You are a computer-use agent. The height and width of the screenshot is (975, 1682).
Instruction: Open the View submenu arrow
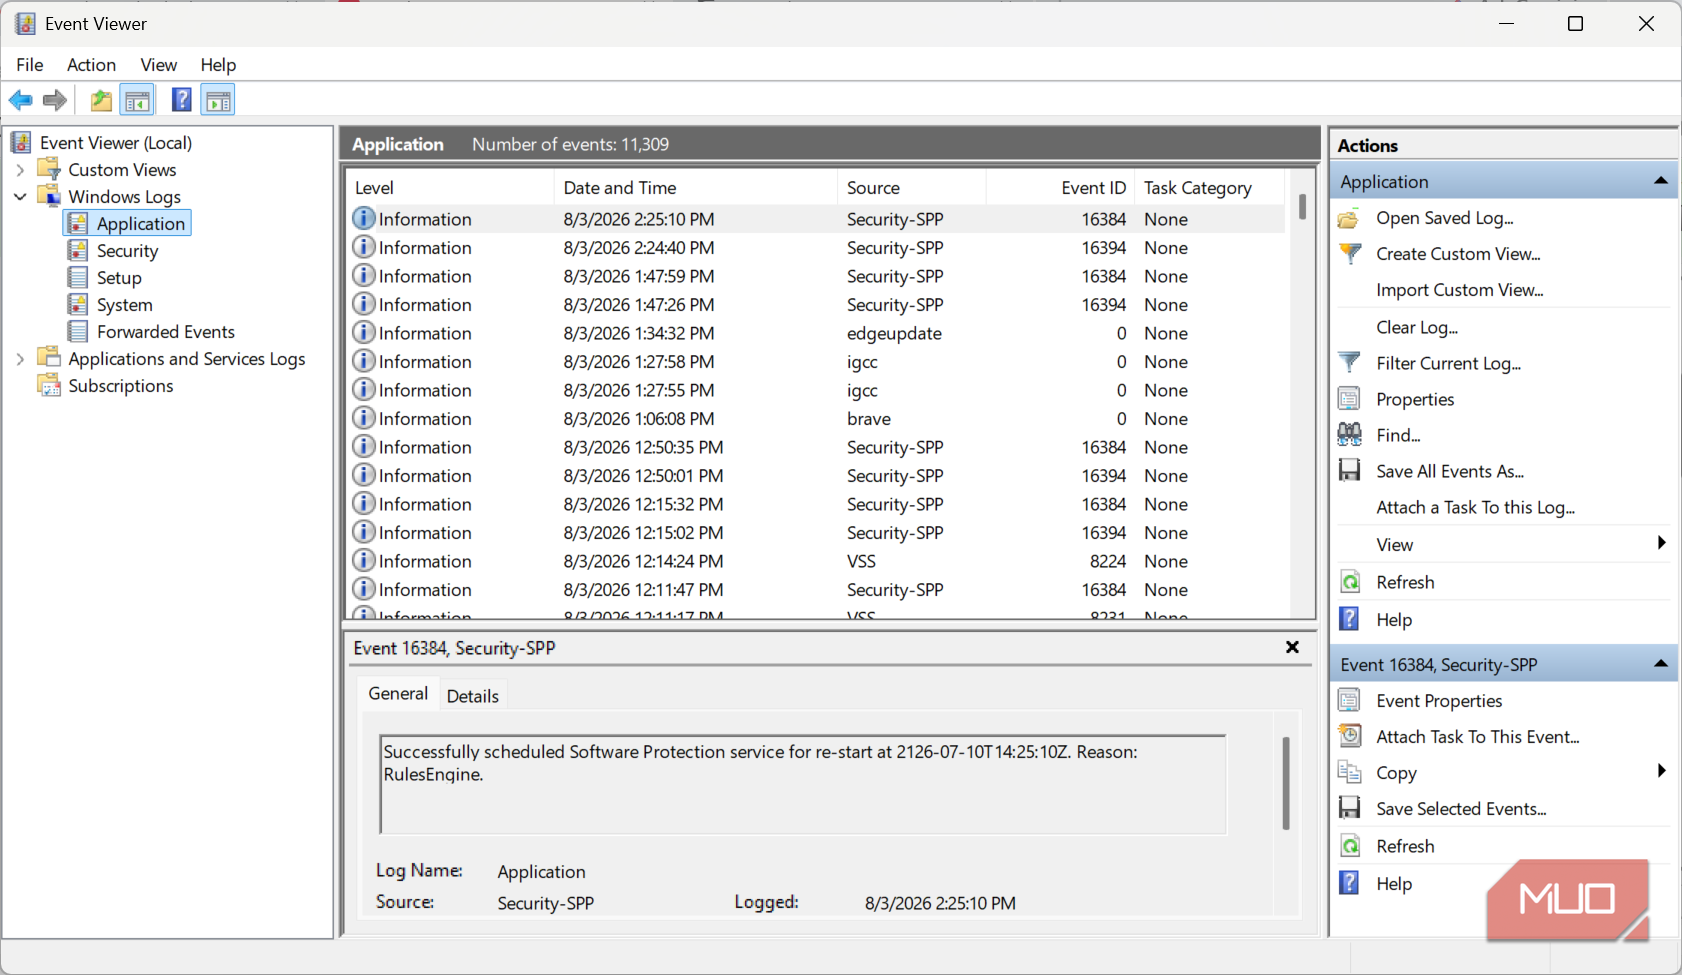1661,543
